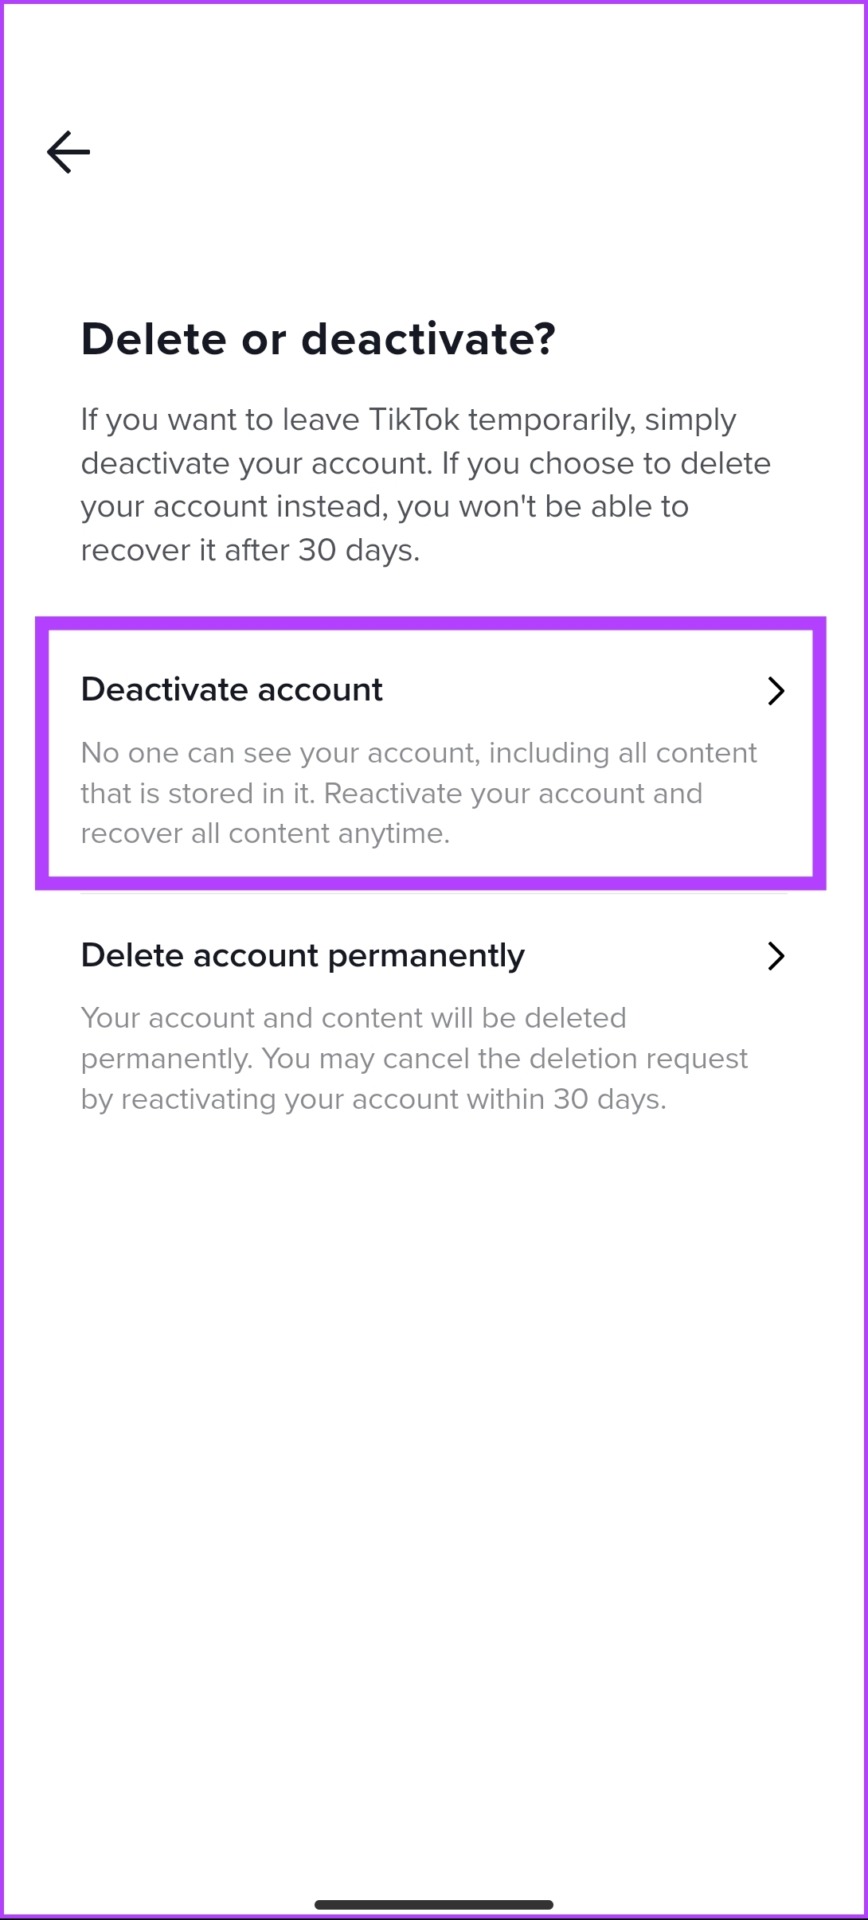Click 'your account instead, you won't be able' line
868x1920 pixels.
point(385,507)
